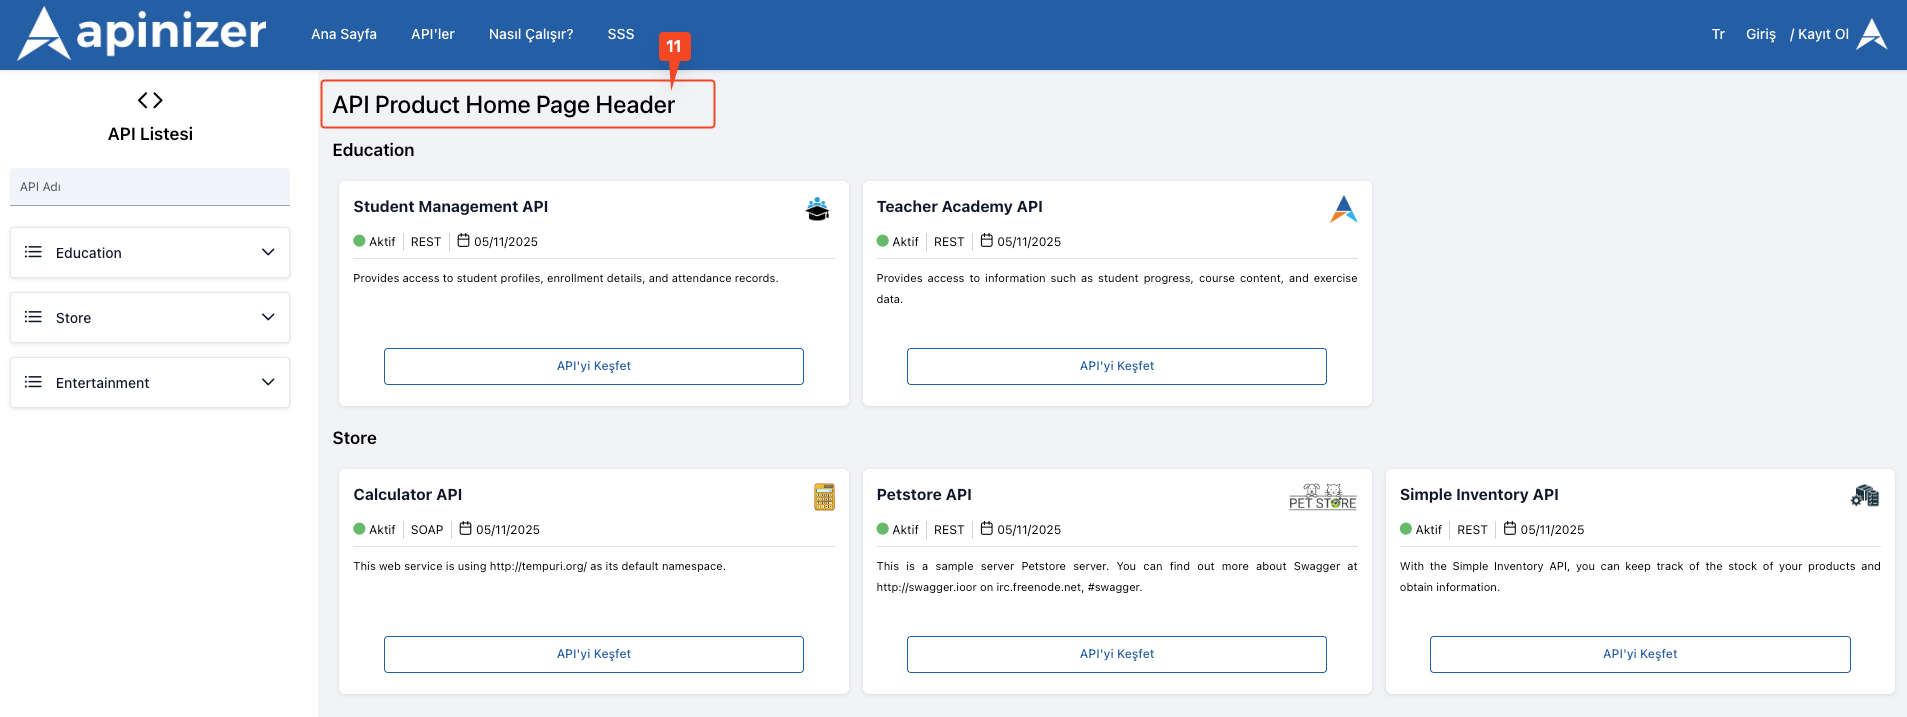This screenshot has width=1907, height=717.
Task: Switch language using the Tr selector
Action: coord(1718,34)
